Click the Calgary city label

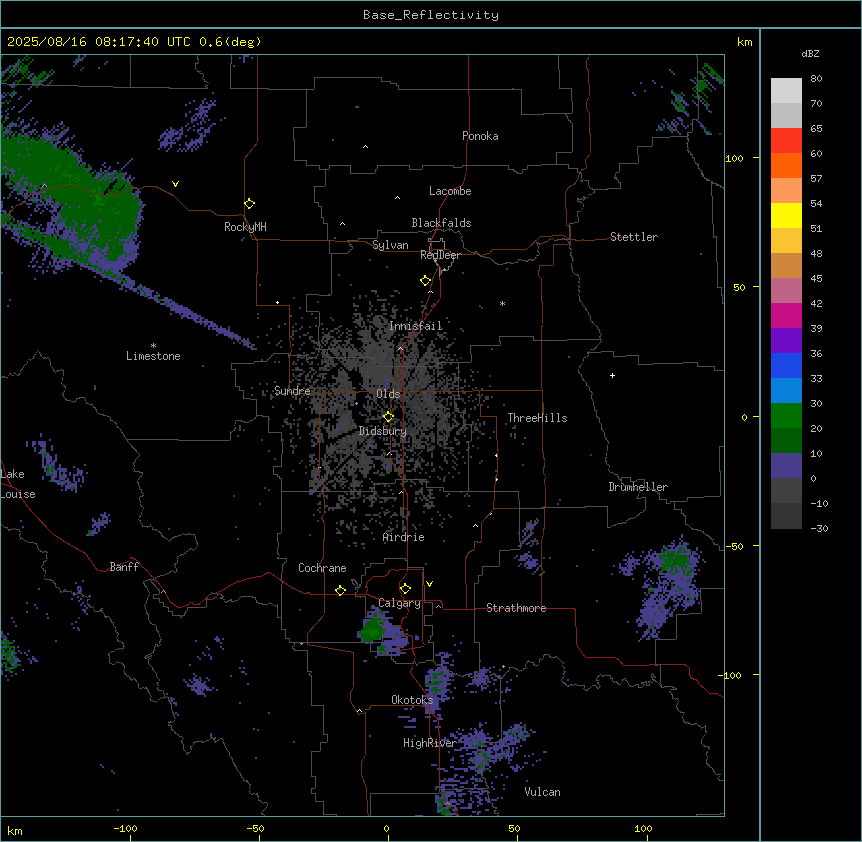pos(399,603)
